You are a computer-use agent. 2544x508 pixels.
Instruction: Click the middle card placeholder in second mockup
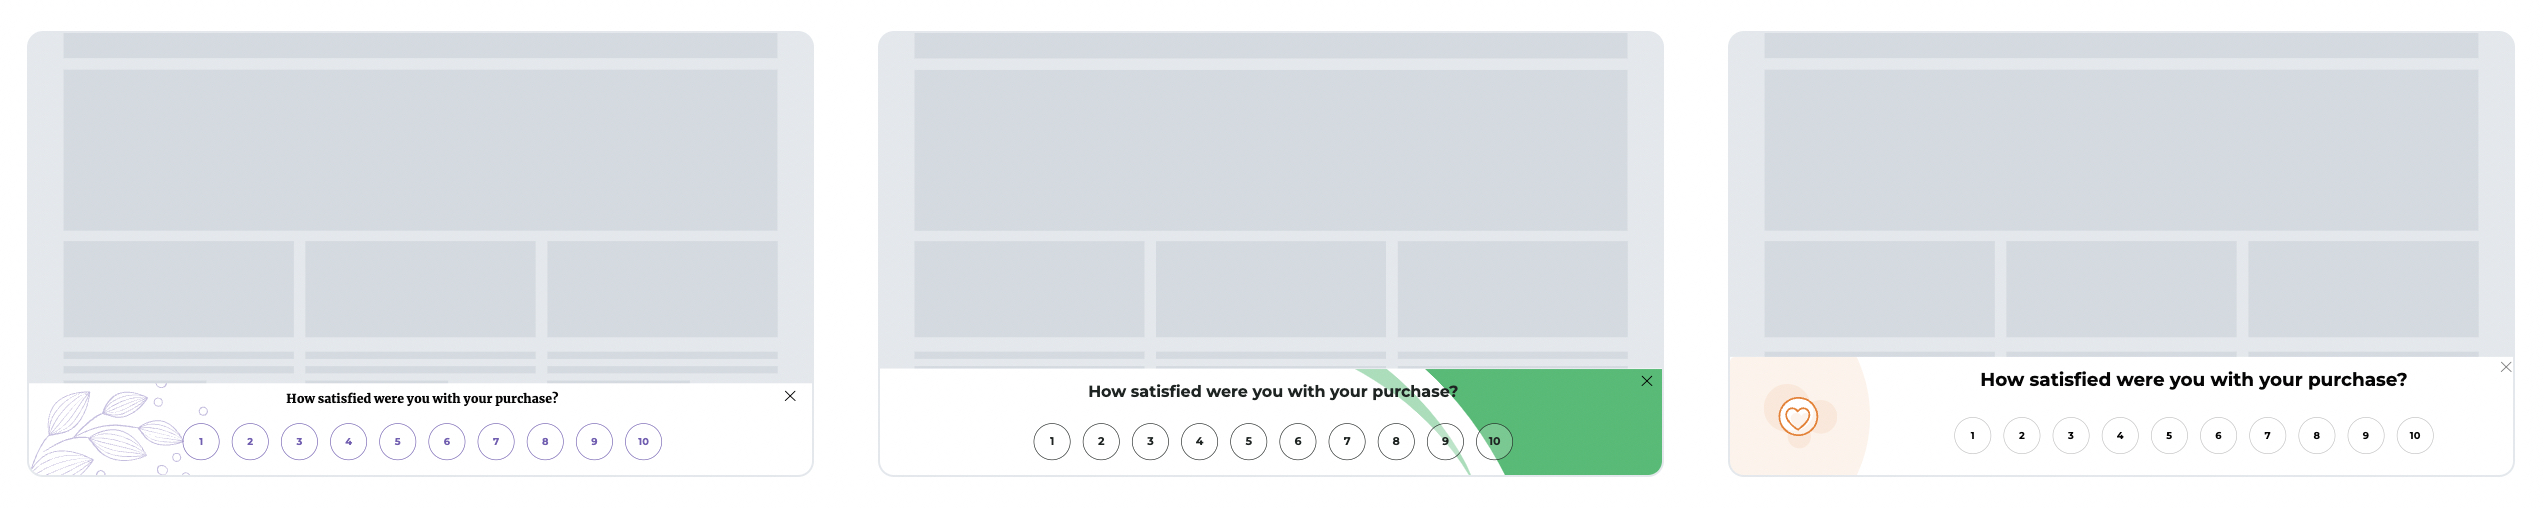tap(1271, 289)
